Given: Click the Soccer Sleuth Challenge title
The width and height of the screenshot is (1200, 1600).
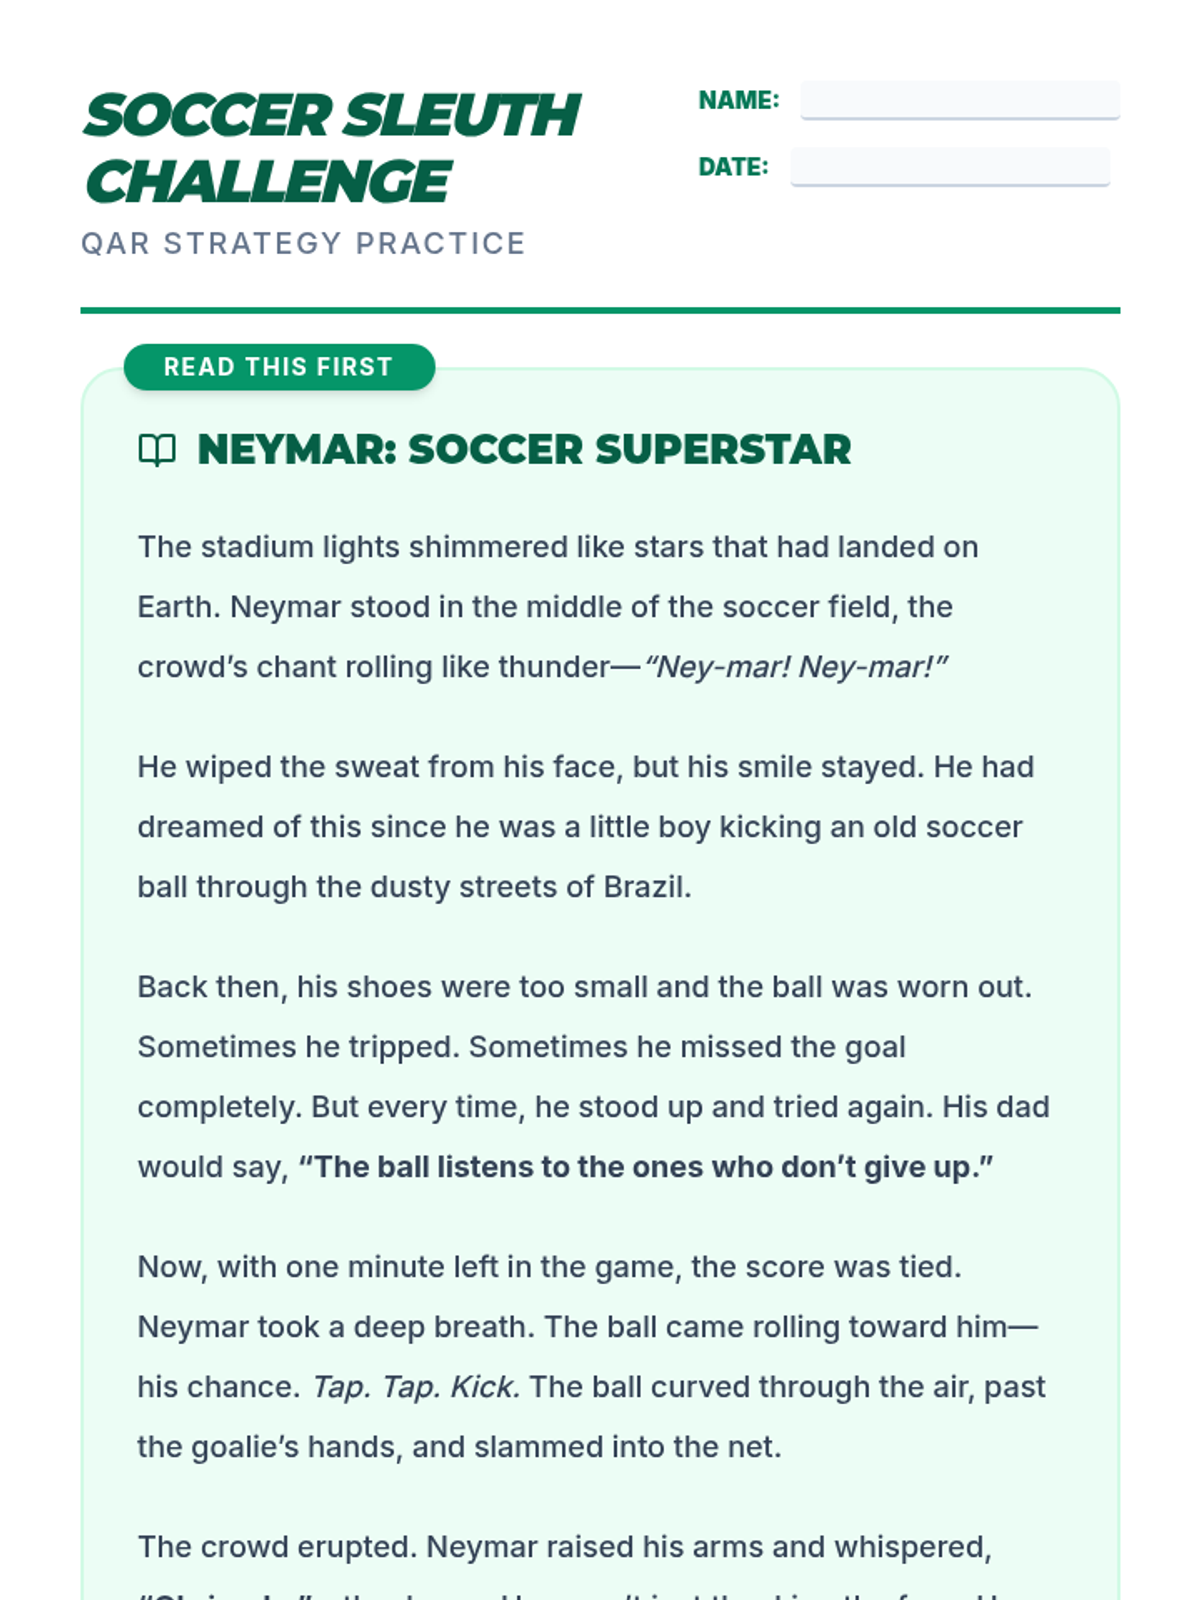Looking at the screenshot, I should pos(332,148).
